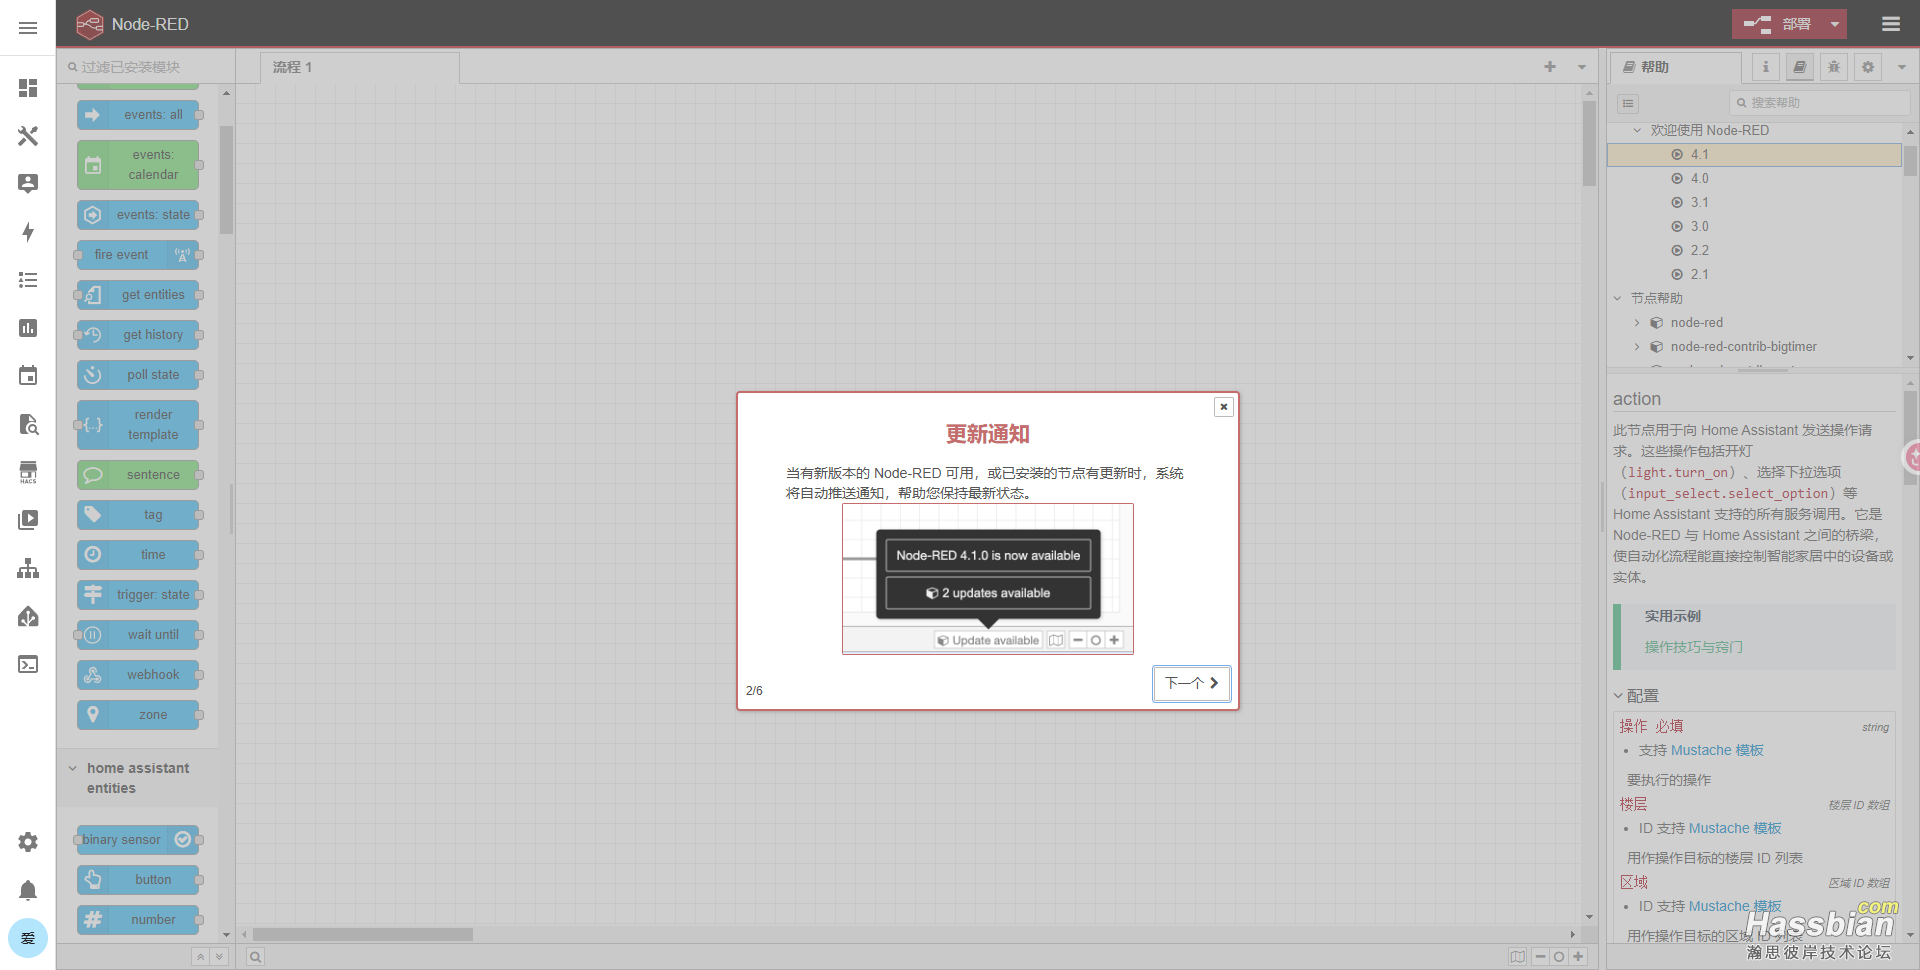Click the 部署 deploy button
Screen dimensions: 1920x970
[x=1777, y=24]
